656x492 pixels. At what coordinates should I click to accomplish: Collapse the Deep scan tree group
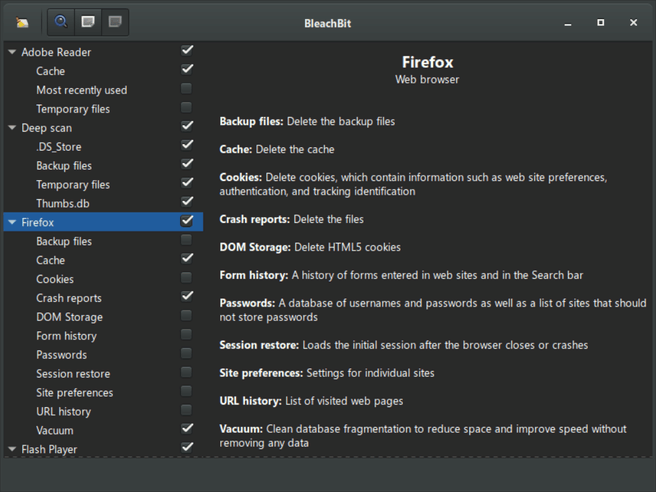click(x=12, y=128)
